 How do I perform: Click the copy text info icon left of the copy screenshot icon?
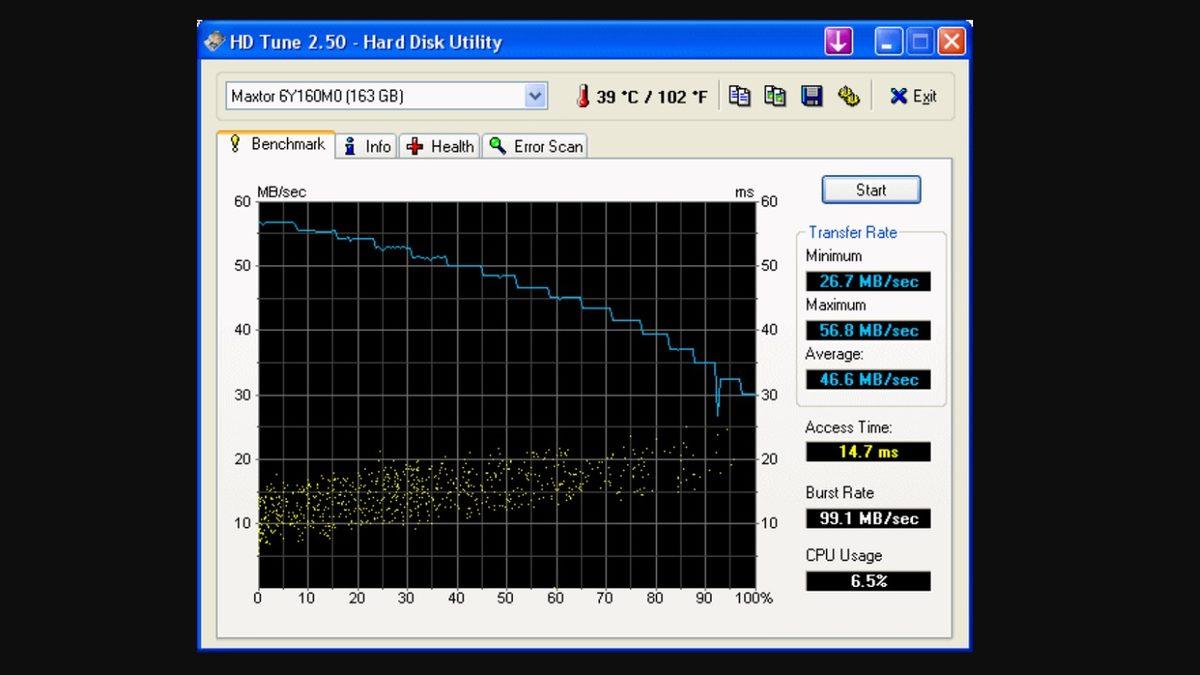coord(739,96)
